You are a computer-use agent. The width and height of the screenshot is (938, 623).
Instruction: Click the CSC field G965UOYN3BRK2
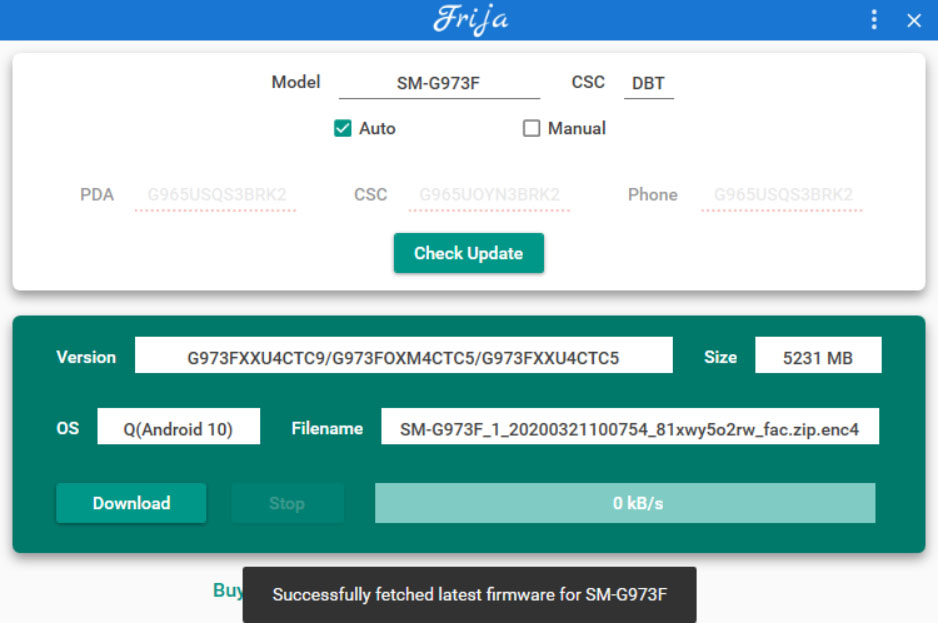(489, 195)
